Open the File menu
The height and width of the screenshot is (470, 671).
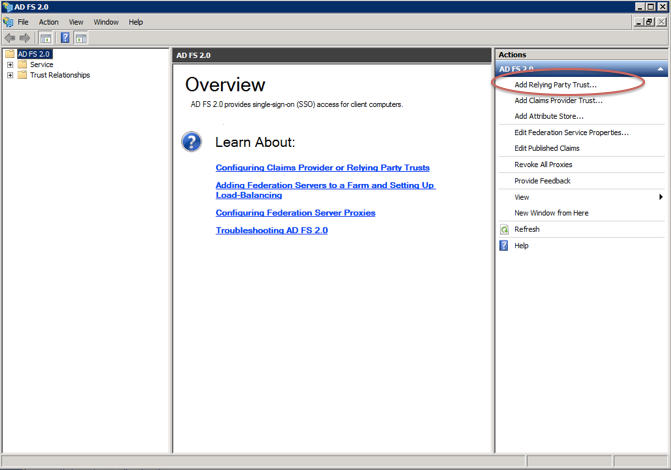point(23,22)
